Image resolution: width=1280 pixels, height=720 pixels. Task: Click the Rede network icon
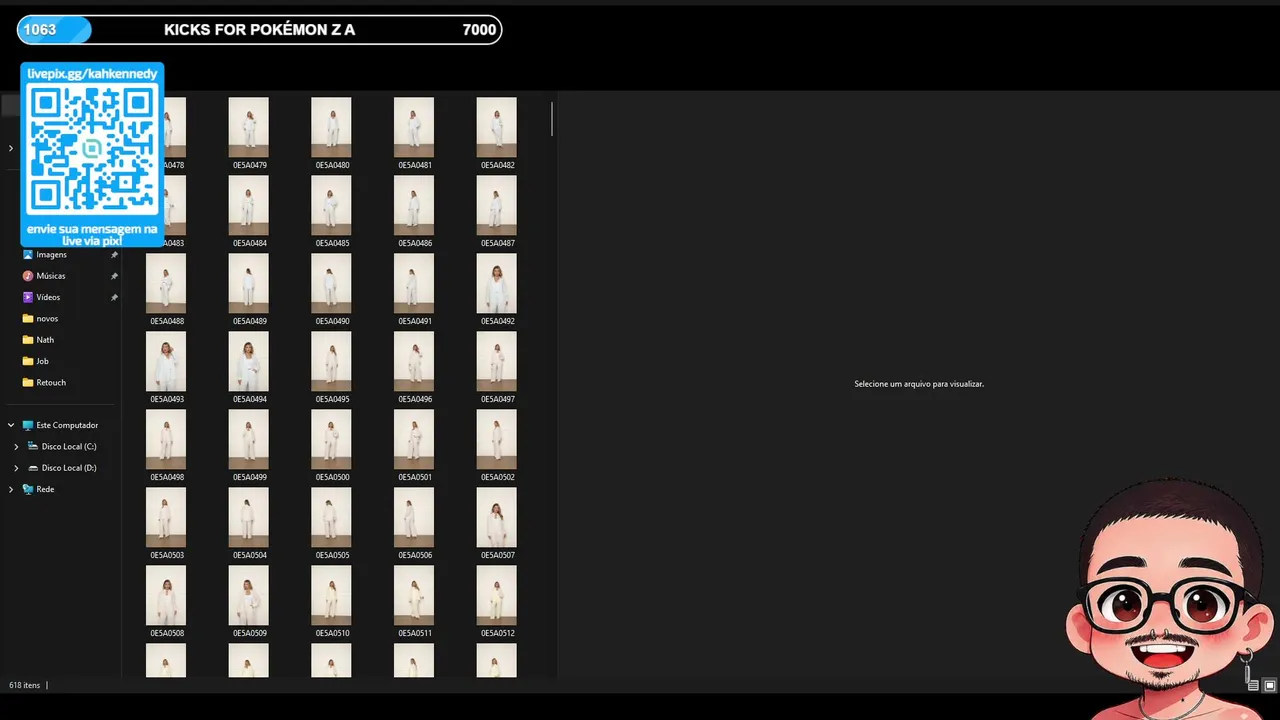[x=28, y=489]
